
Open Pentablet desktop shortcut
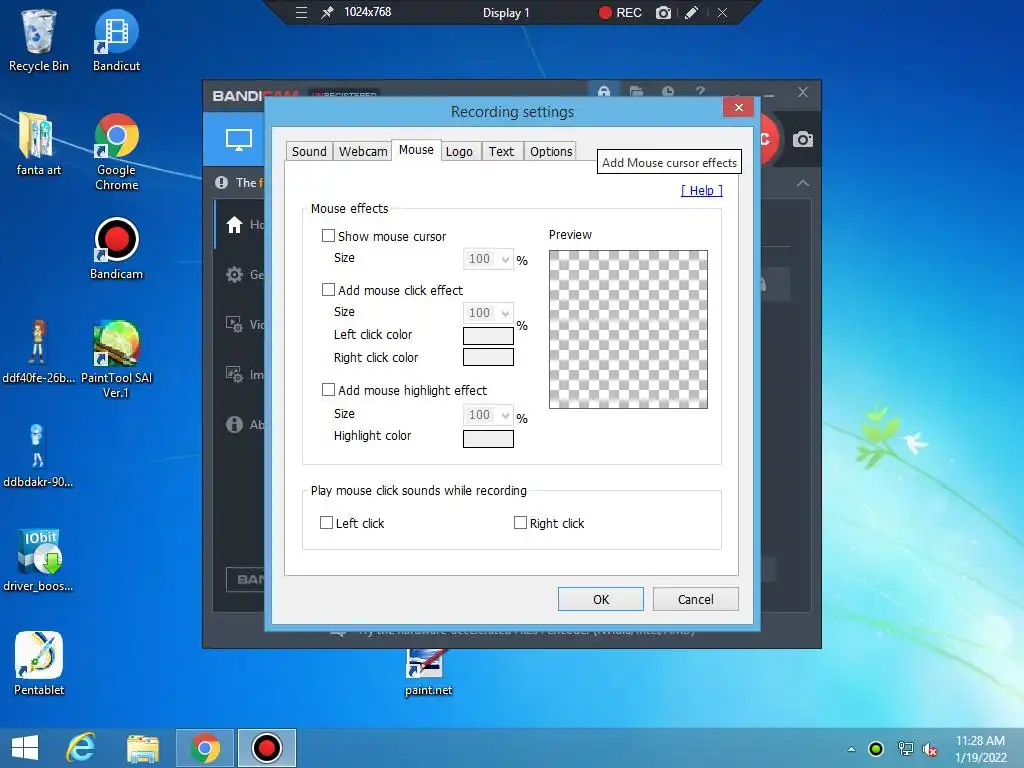point(39,664)
